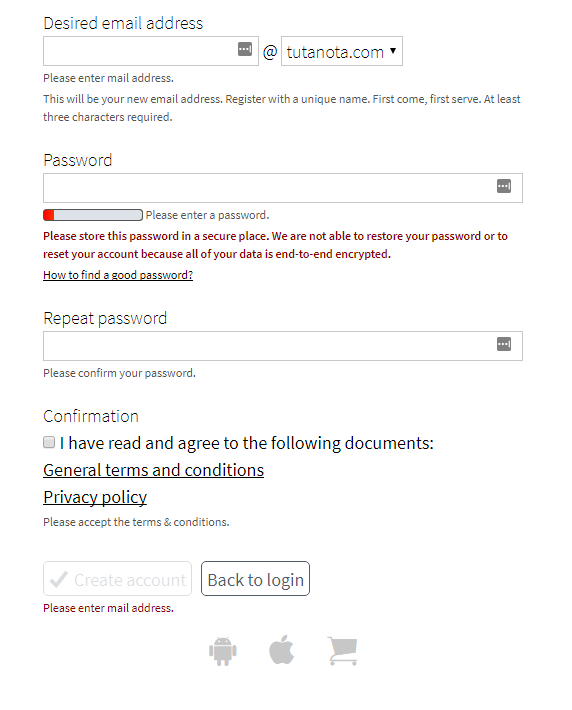This screenshot has width=572, height=710.
Task: Click the domain dropdown arrow
Action: point(393,51)
